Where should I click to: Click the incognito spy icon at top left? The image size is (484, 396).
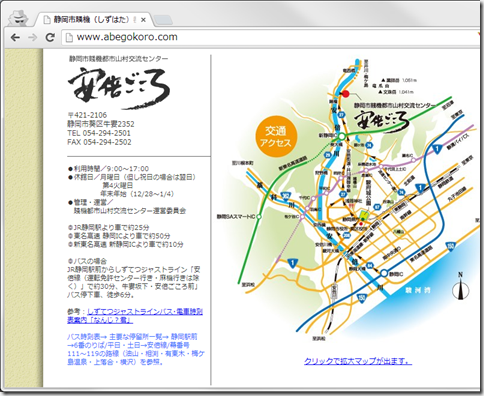pyautogui.click(x=19, y=19)
